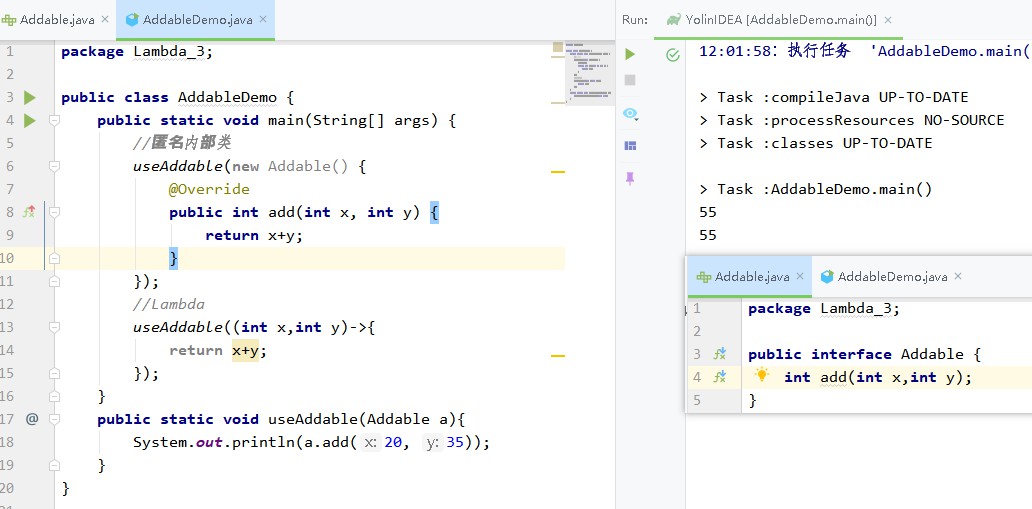The image size is (1032, 509).
Task: Click the yellow warning stripe near line 6
Action: tap(557, 171)
